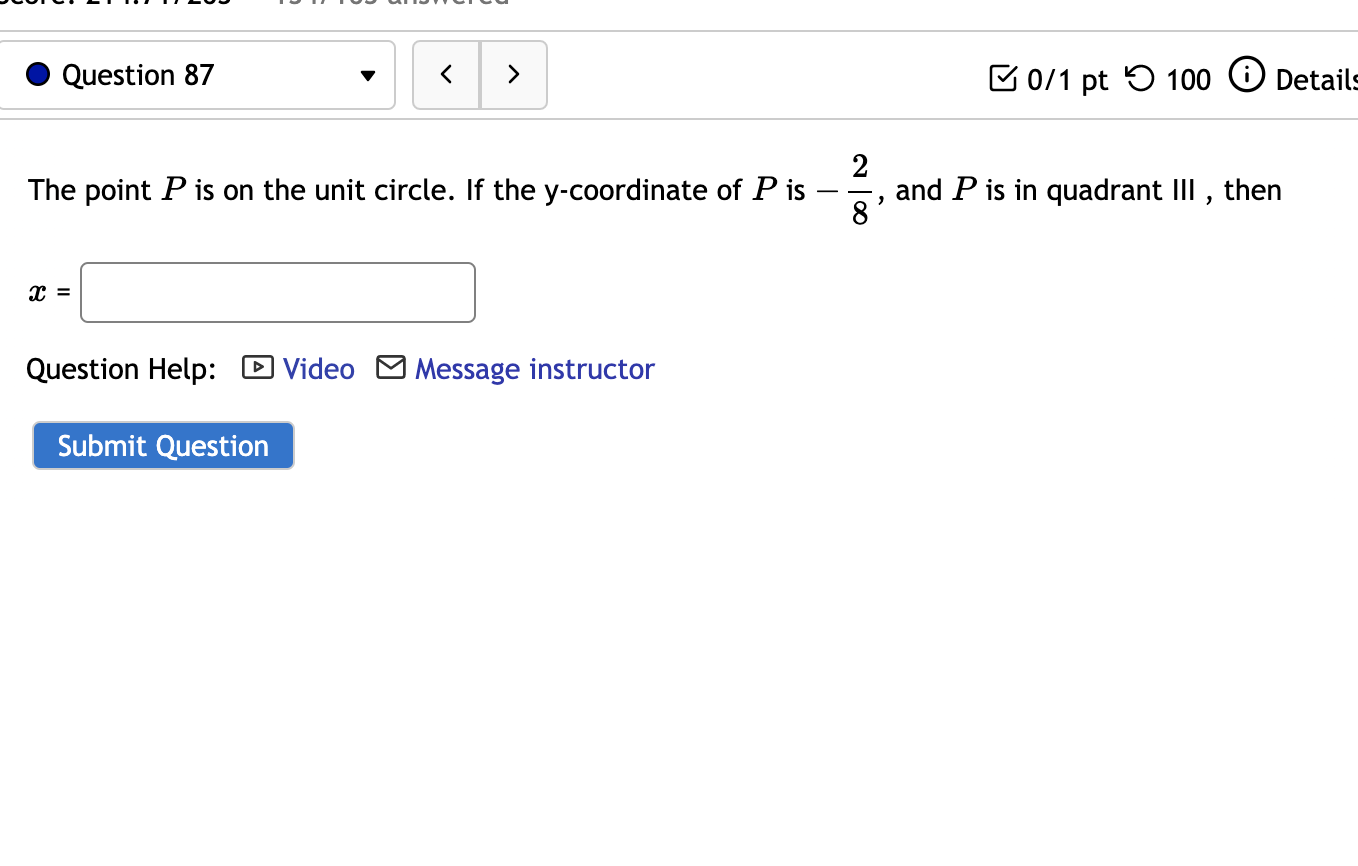Click Details at the top right
The image size is (1358, 866).
pos(1316,79)
